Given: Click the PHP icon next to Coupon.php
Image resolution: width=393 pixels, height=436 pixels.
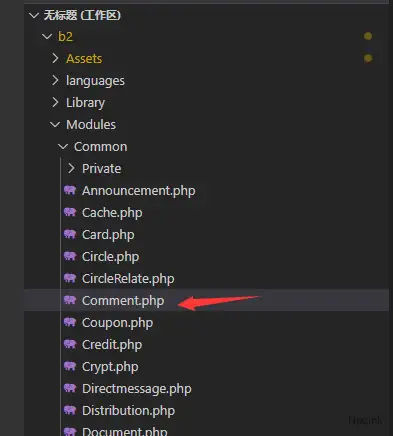Looking at the screenshot, I should pos(70,322).
